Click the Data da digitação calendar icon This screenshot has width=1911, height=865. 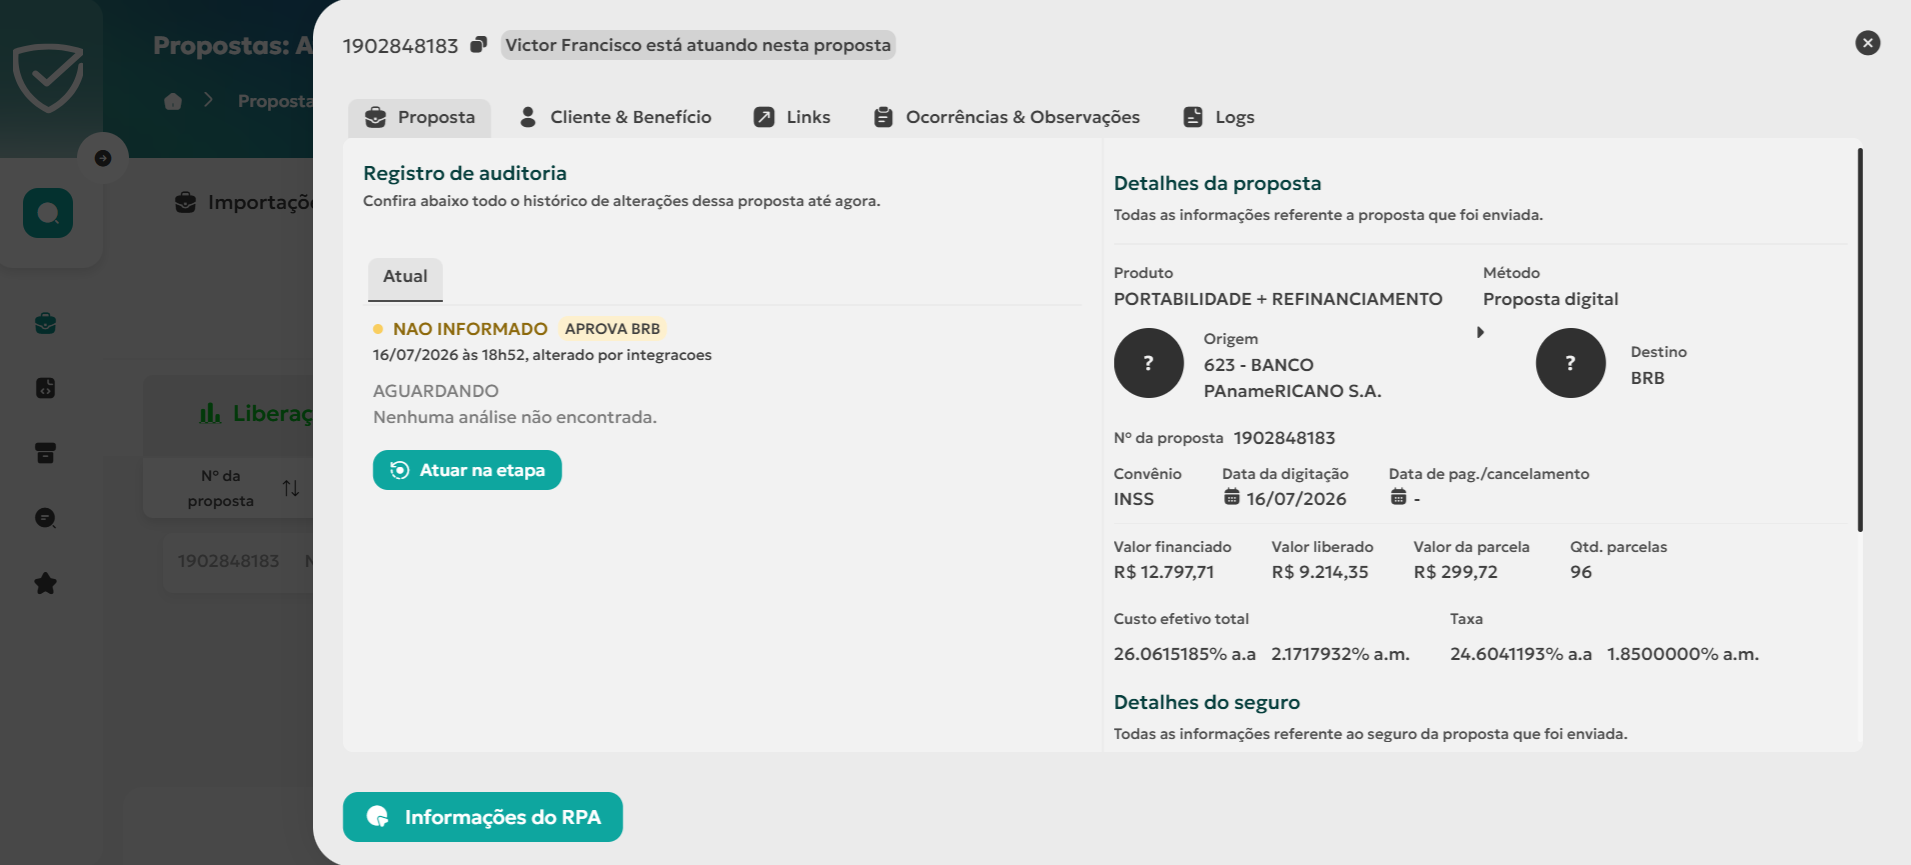1232,498
